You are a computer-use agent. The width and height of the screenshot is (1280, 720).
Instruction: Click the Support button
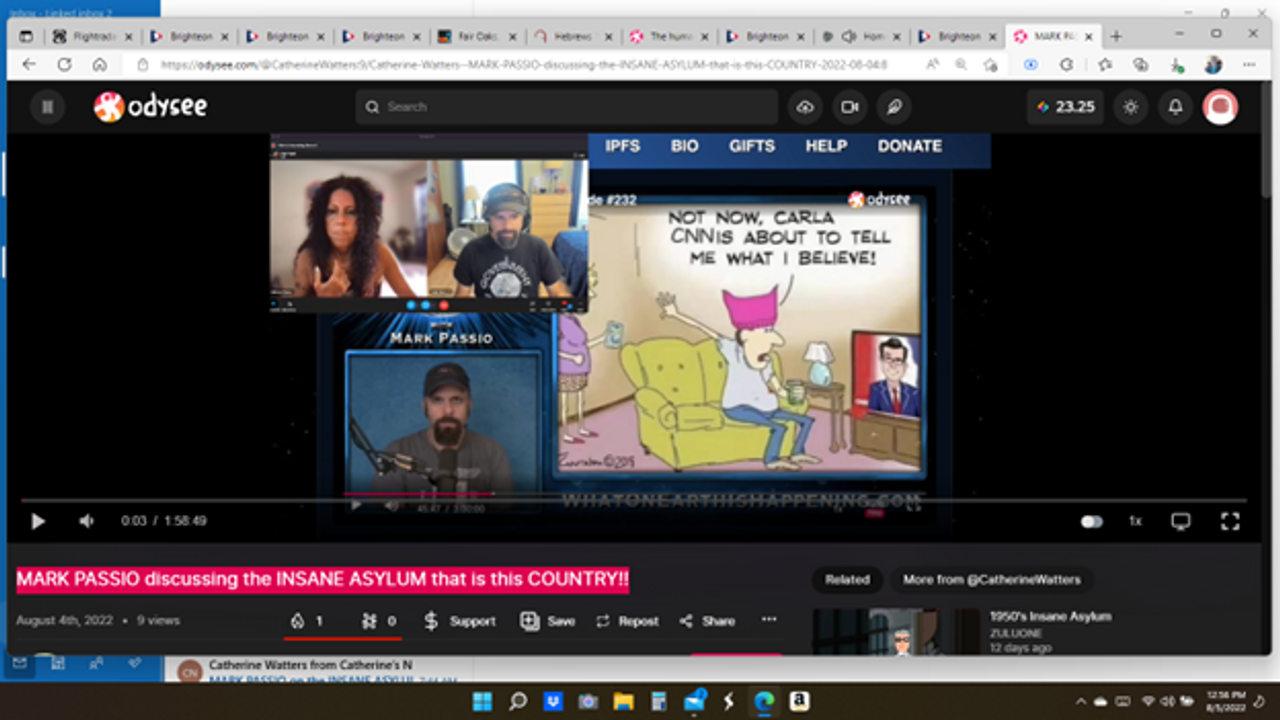(x=459, y=621)
